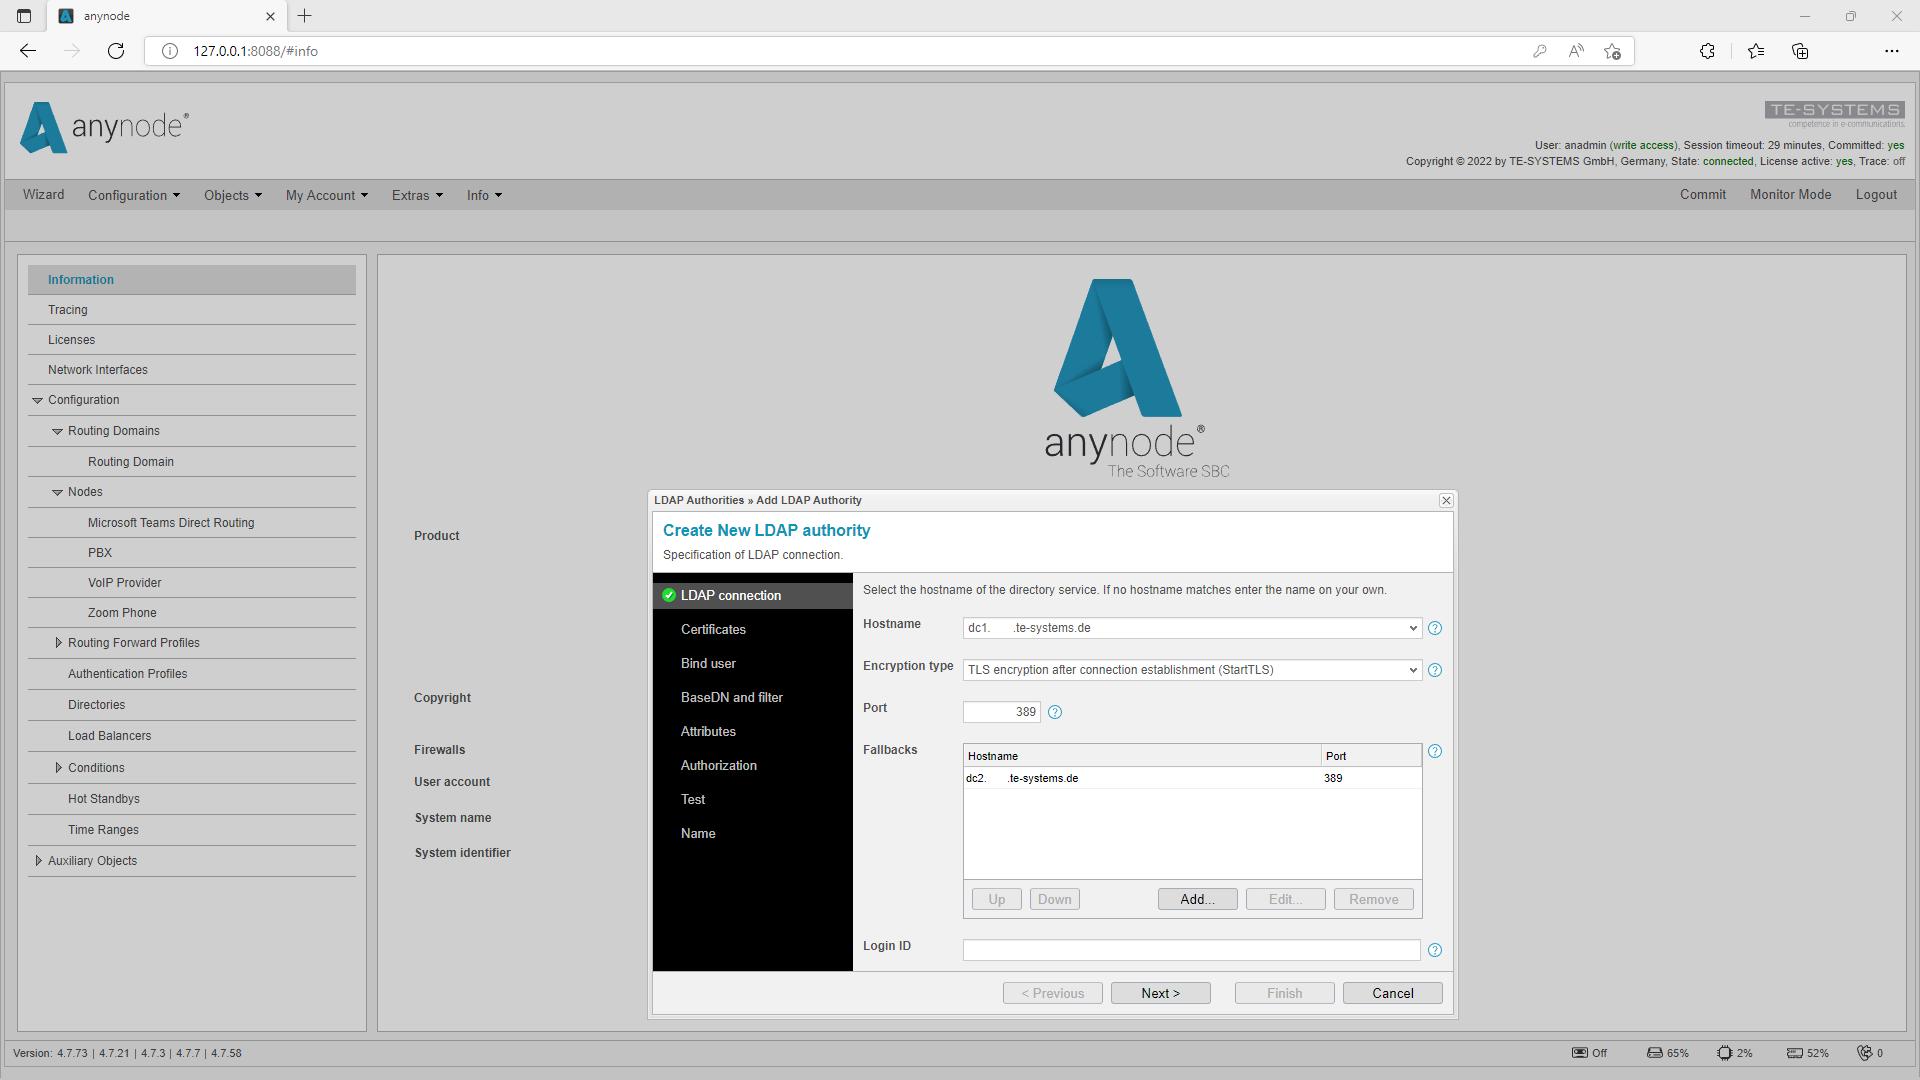Click help icon beside Encryption type
Image resolution: width=1920 pixels, height=1080 pixels.
tap(1435, 670)
